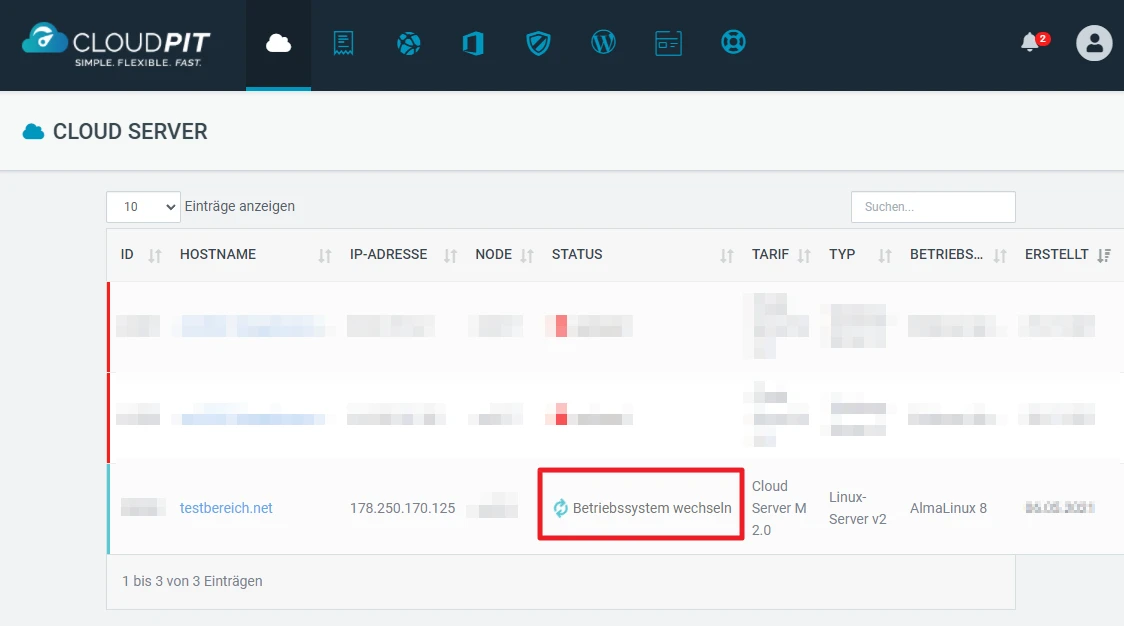View notifications via the bell icon
1124x626 pixels.
click(x=1030, y=43)
